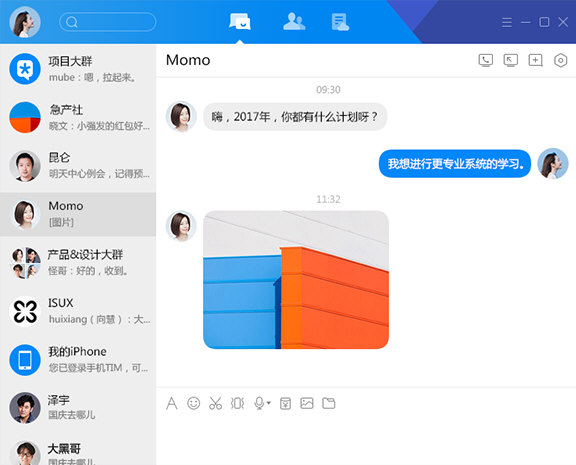Screen dimensions: 576x465
Task: Open the 急产社 conversation
Action: click(x=78, y=118)
